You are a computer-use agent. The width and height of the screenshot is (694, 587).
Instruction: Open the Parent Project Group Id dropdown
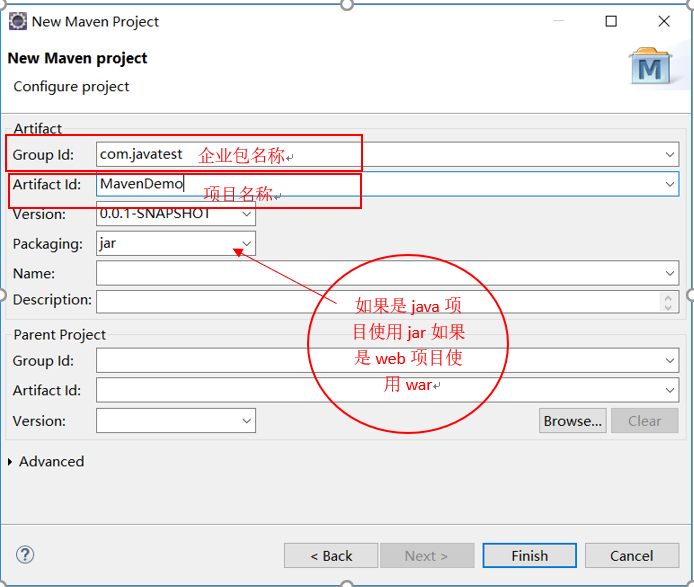(x=670, y=360)
